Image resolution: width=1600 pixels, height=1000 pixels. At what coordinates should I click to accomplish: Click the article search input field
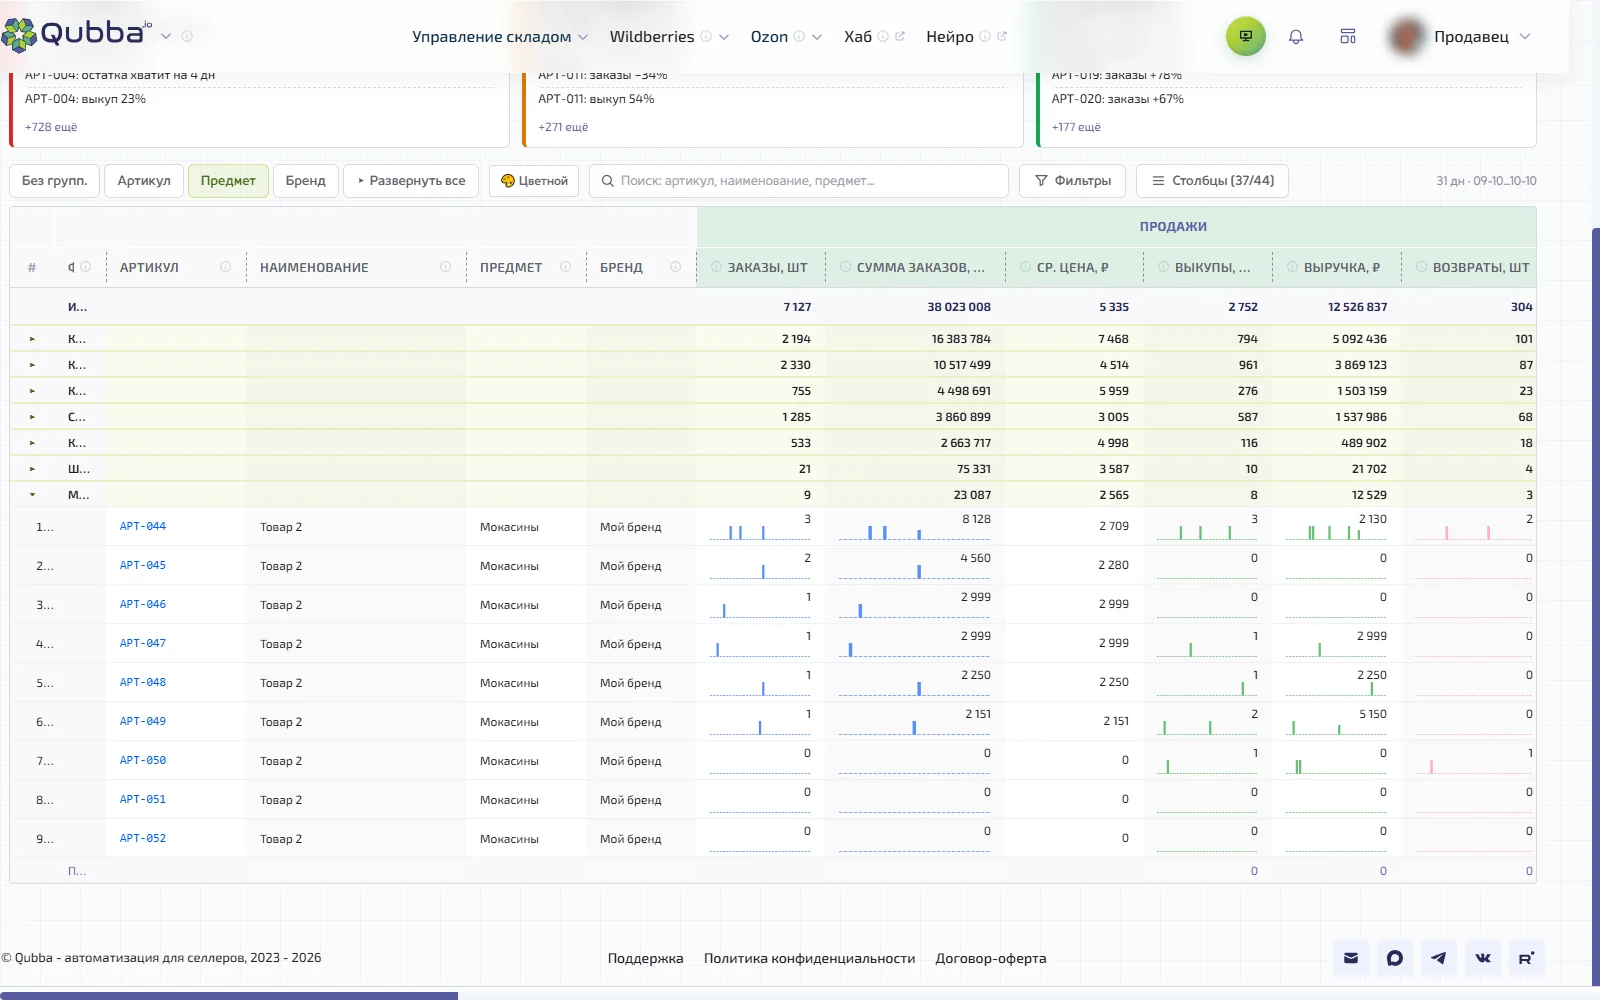point(799,181)
